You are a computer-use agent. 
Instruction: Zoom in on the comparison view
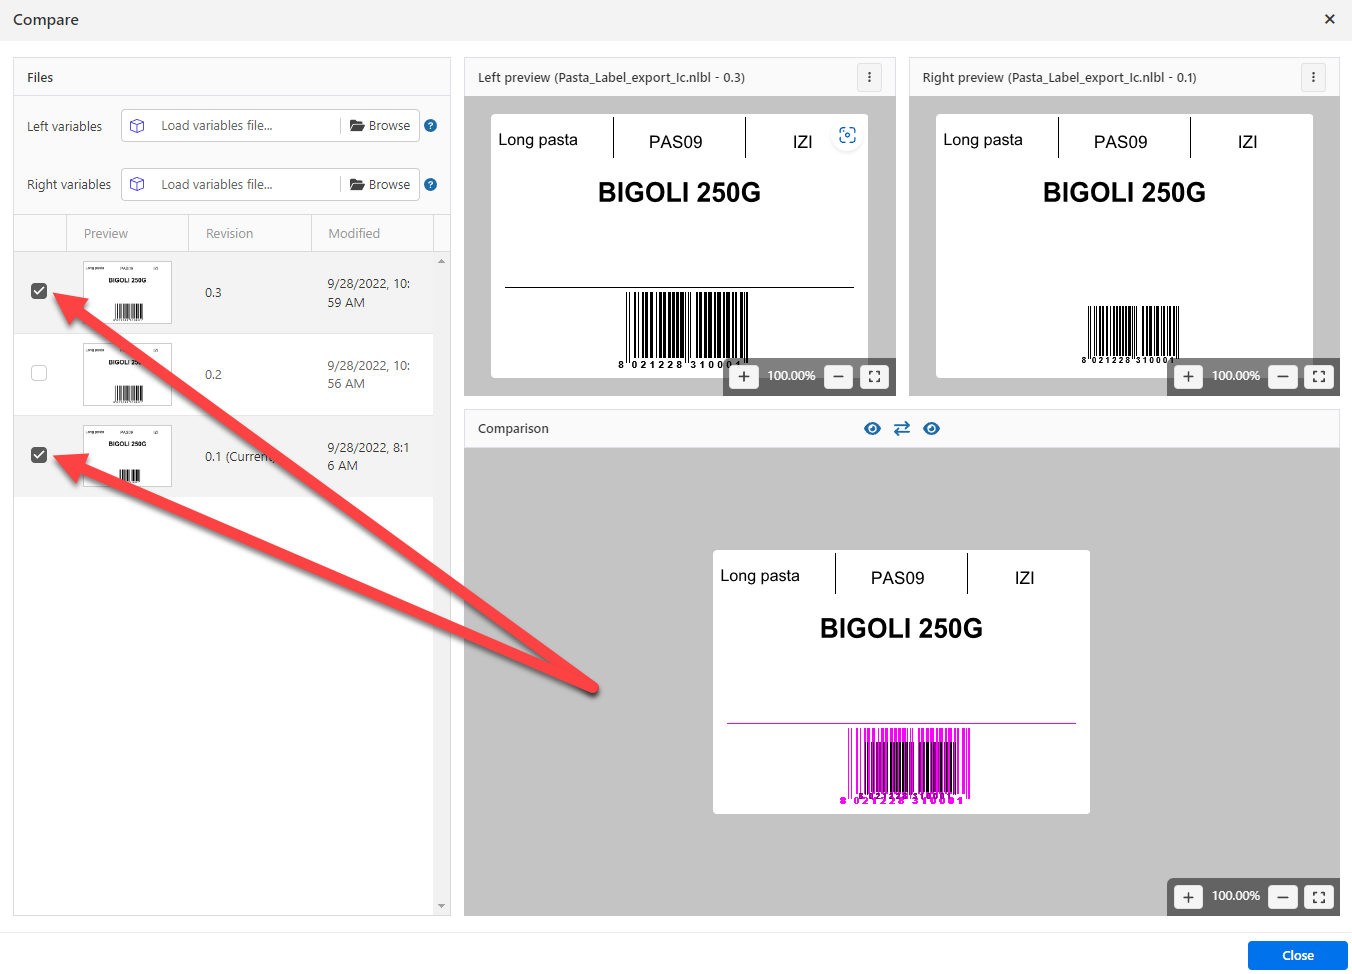(1188, 897)
